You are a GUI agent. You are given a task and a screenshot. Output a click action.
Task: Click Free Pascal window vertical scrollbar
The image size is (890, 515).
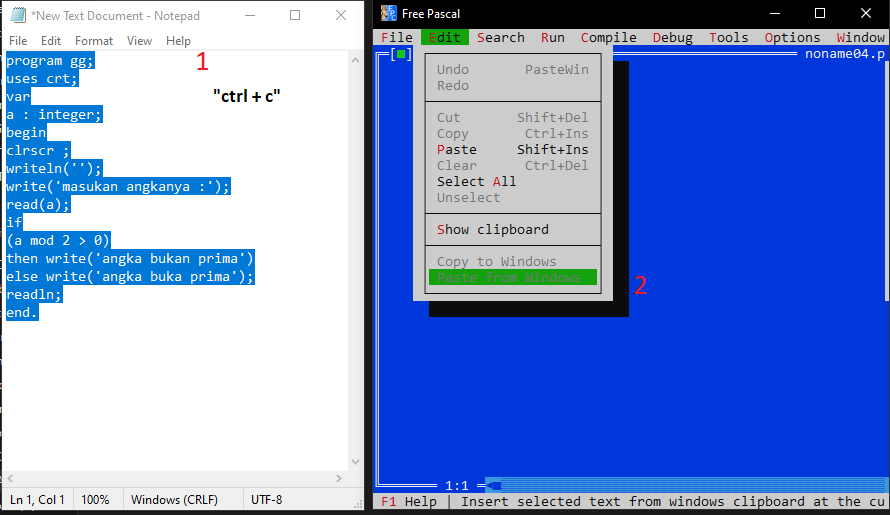[886, 182]
